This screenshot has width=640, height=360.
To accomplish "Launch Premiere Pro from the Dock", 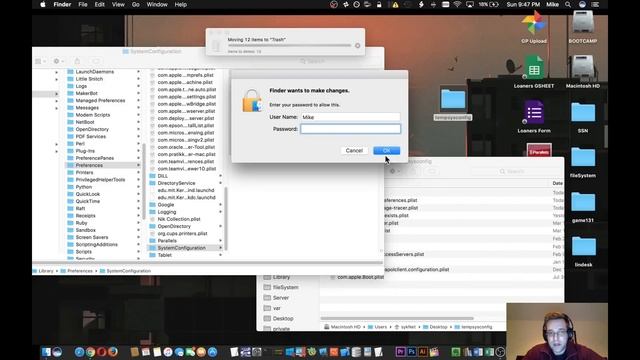I will click(400, 352).
